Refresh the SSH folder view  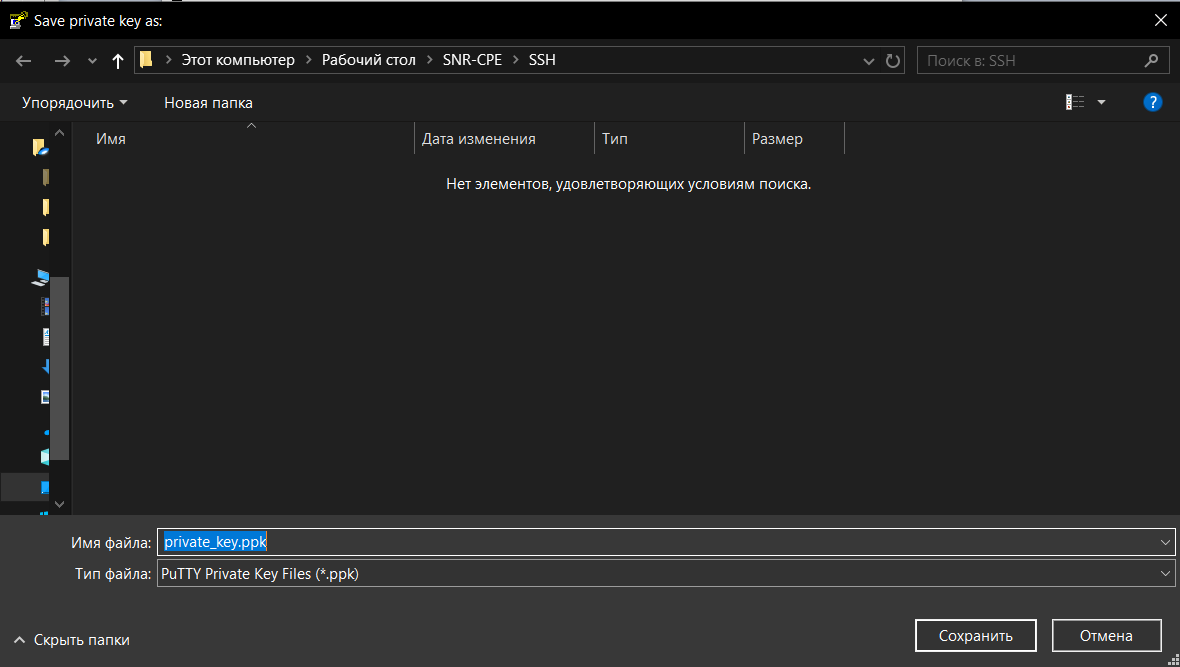(x=893, y=60)
